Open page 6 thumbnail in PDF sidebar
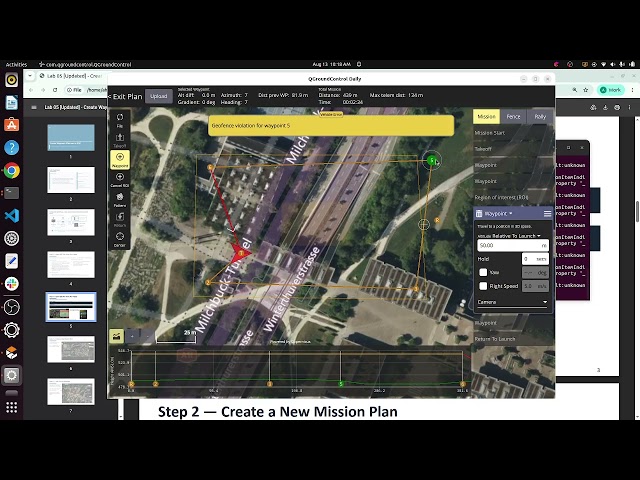640x480 pixels. [x=71, y=349]
